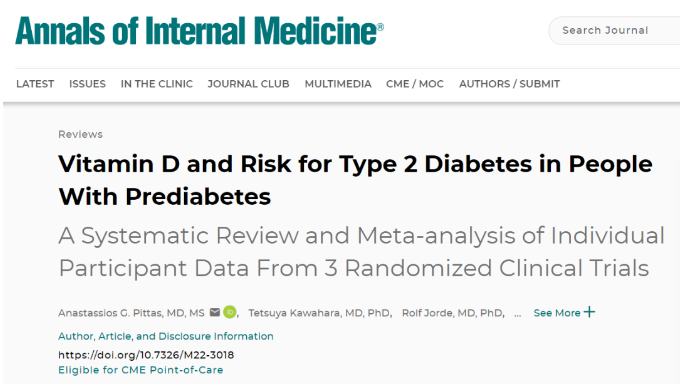The image size is (689, 390).
Task: Expand Author, Article, and Disclosure Information
Action: click(x=166, y=336)
